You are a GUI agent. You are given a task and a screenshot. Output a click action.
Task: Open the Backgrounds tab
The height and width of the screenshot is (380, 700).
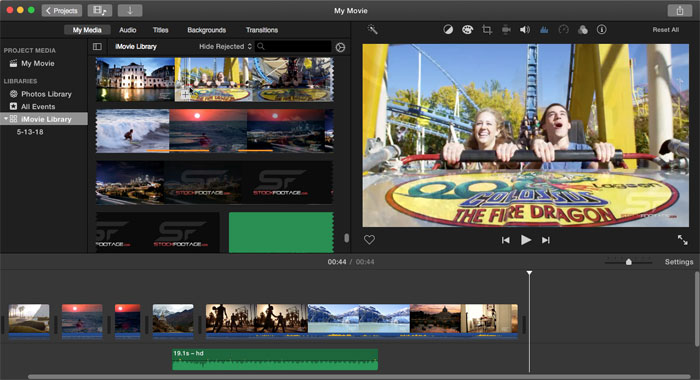pyautogui.click(x=206, y=30)
